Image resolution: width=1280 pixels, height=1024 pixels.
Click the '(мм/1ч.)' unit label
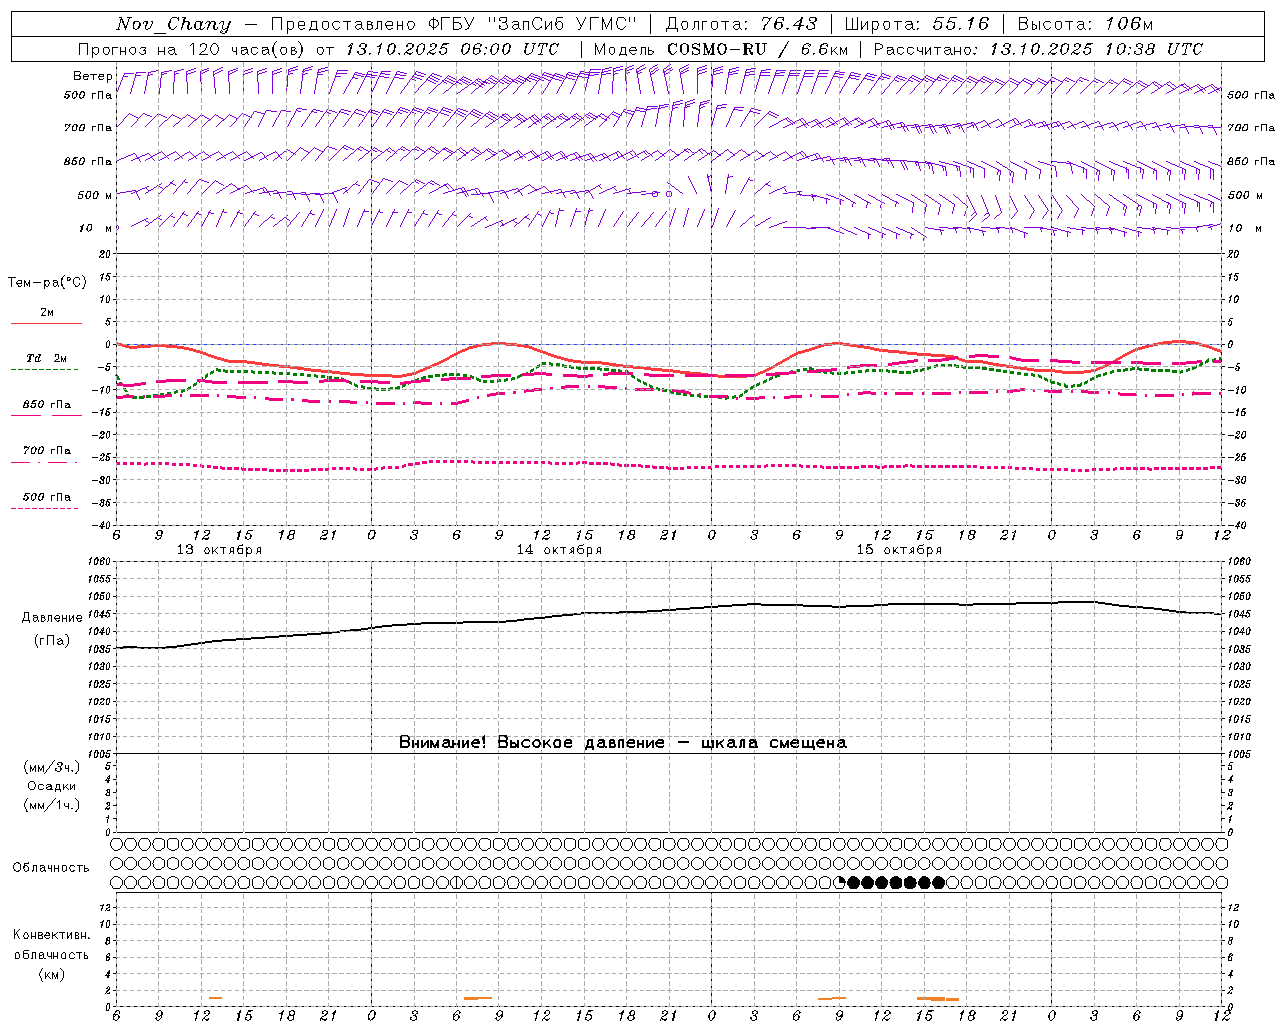point(52,805)
